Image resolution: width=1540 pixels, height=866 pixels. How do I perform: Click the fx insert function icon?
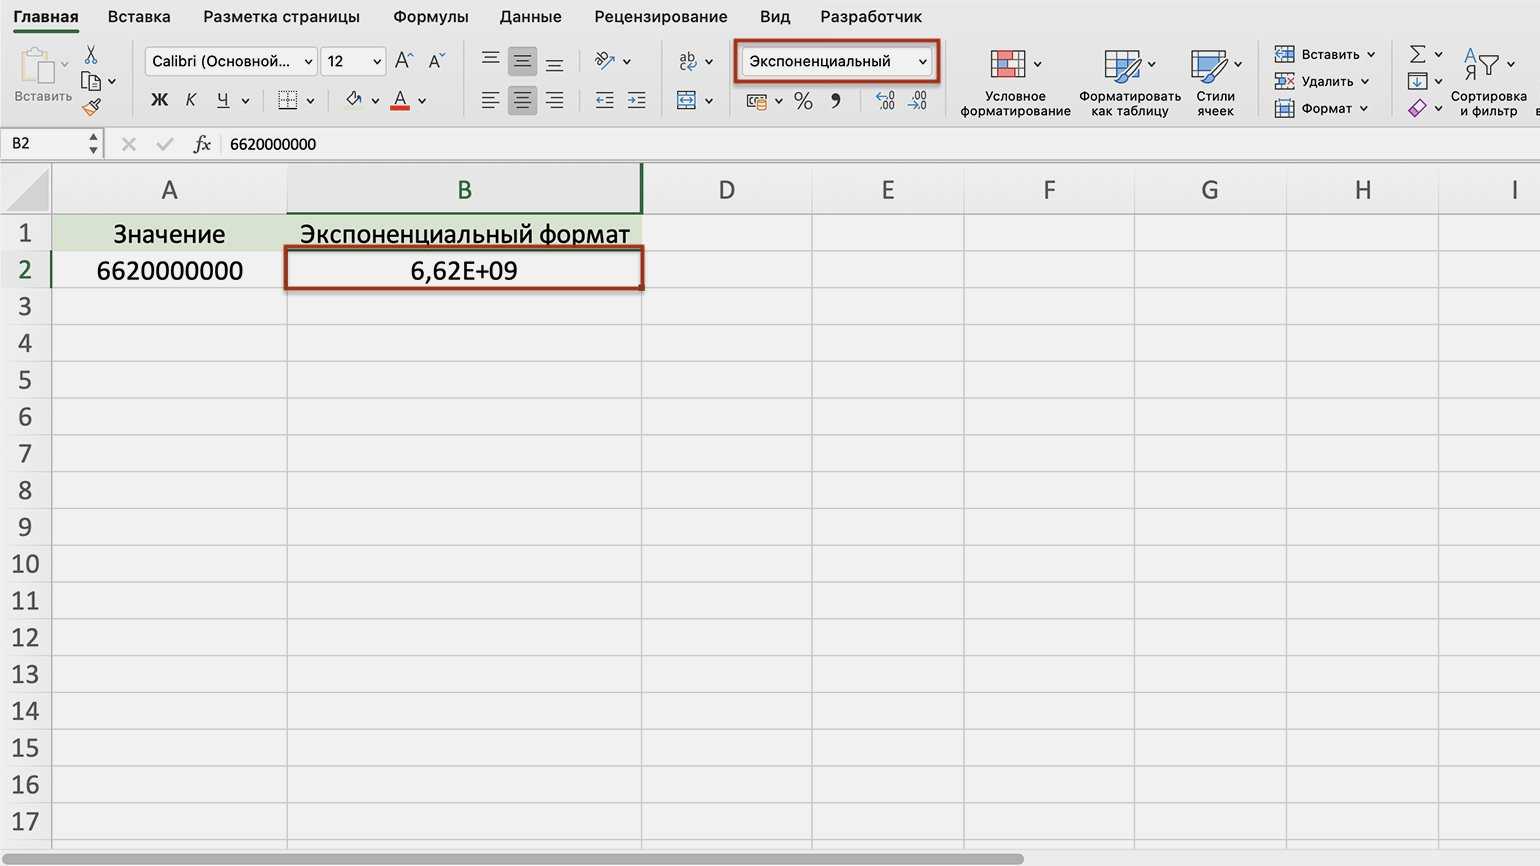coord(202,144)
